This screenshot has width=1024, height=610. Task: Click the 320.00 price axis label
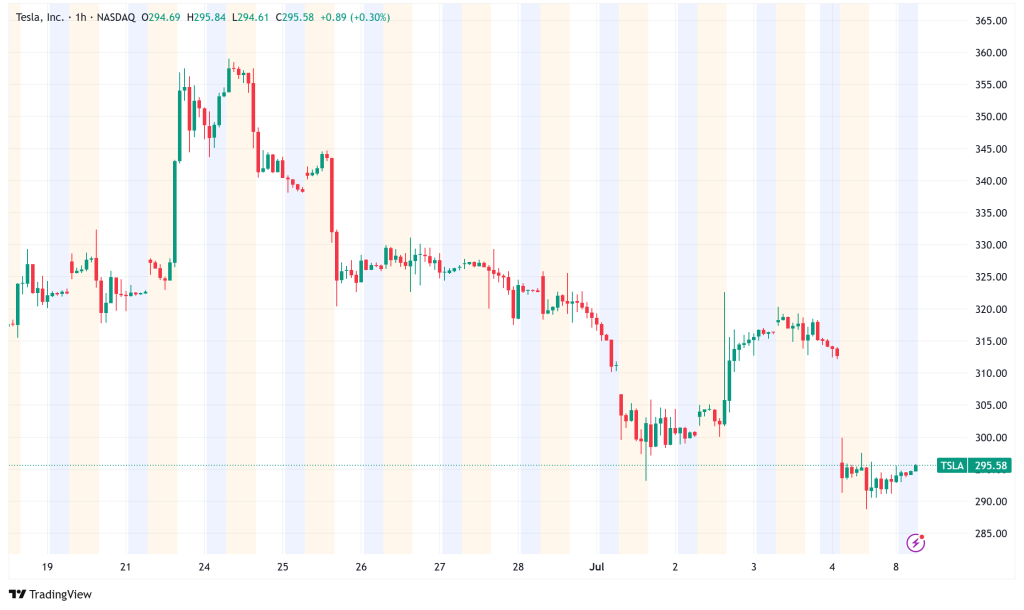(991, 310)
